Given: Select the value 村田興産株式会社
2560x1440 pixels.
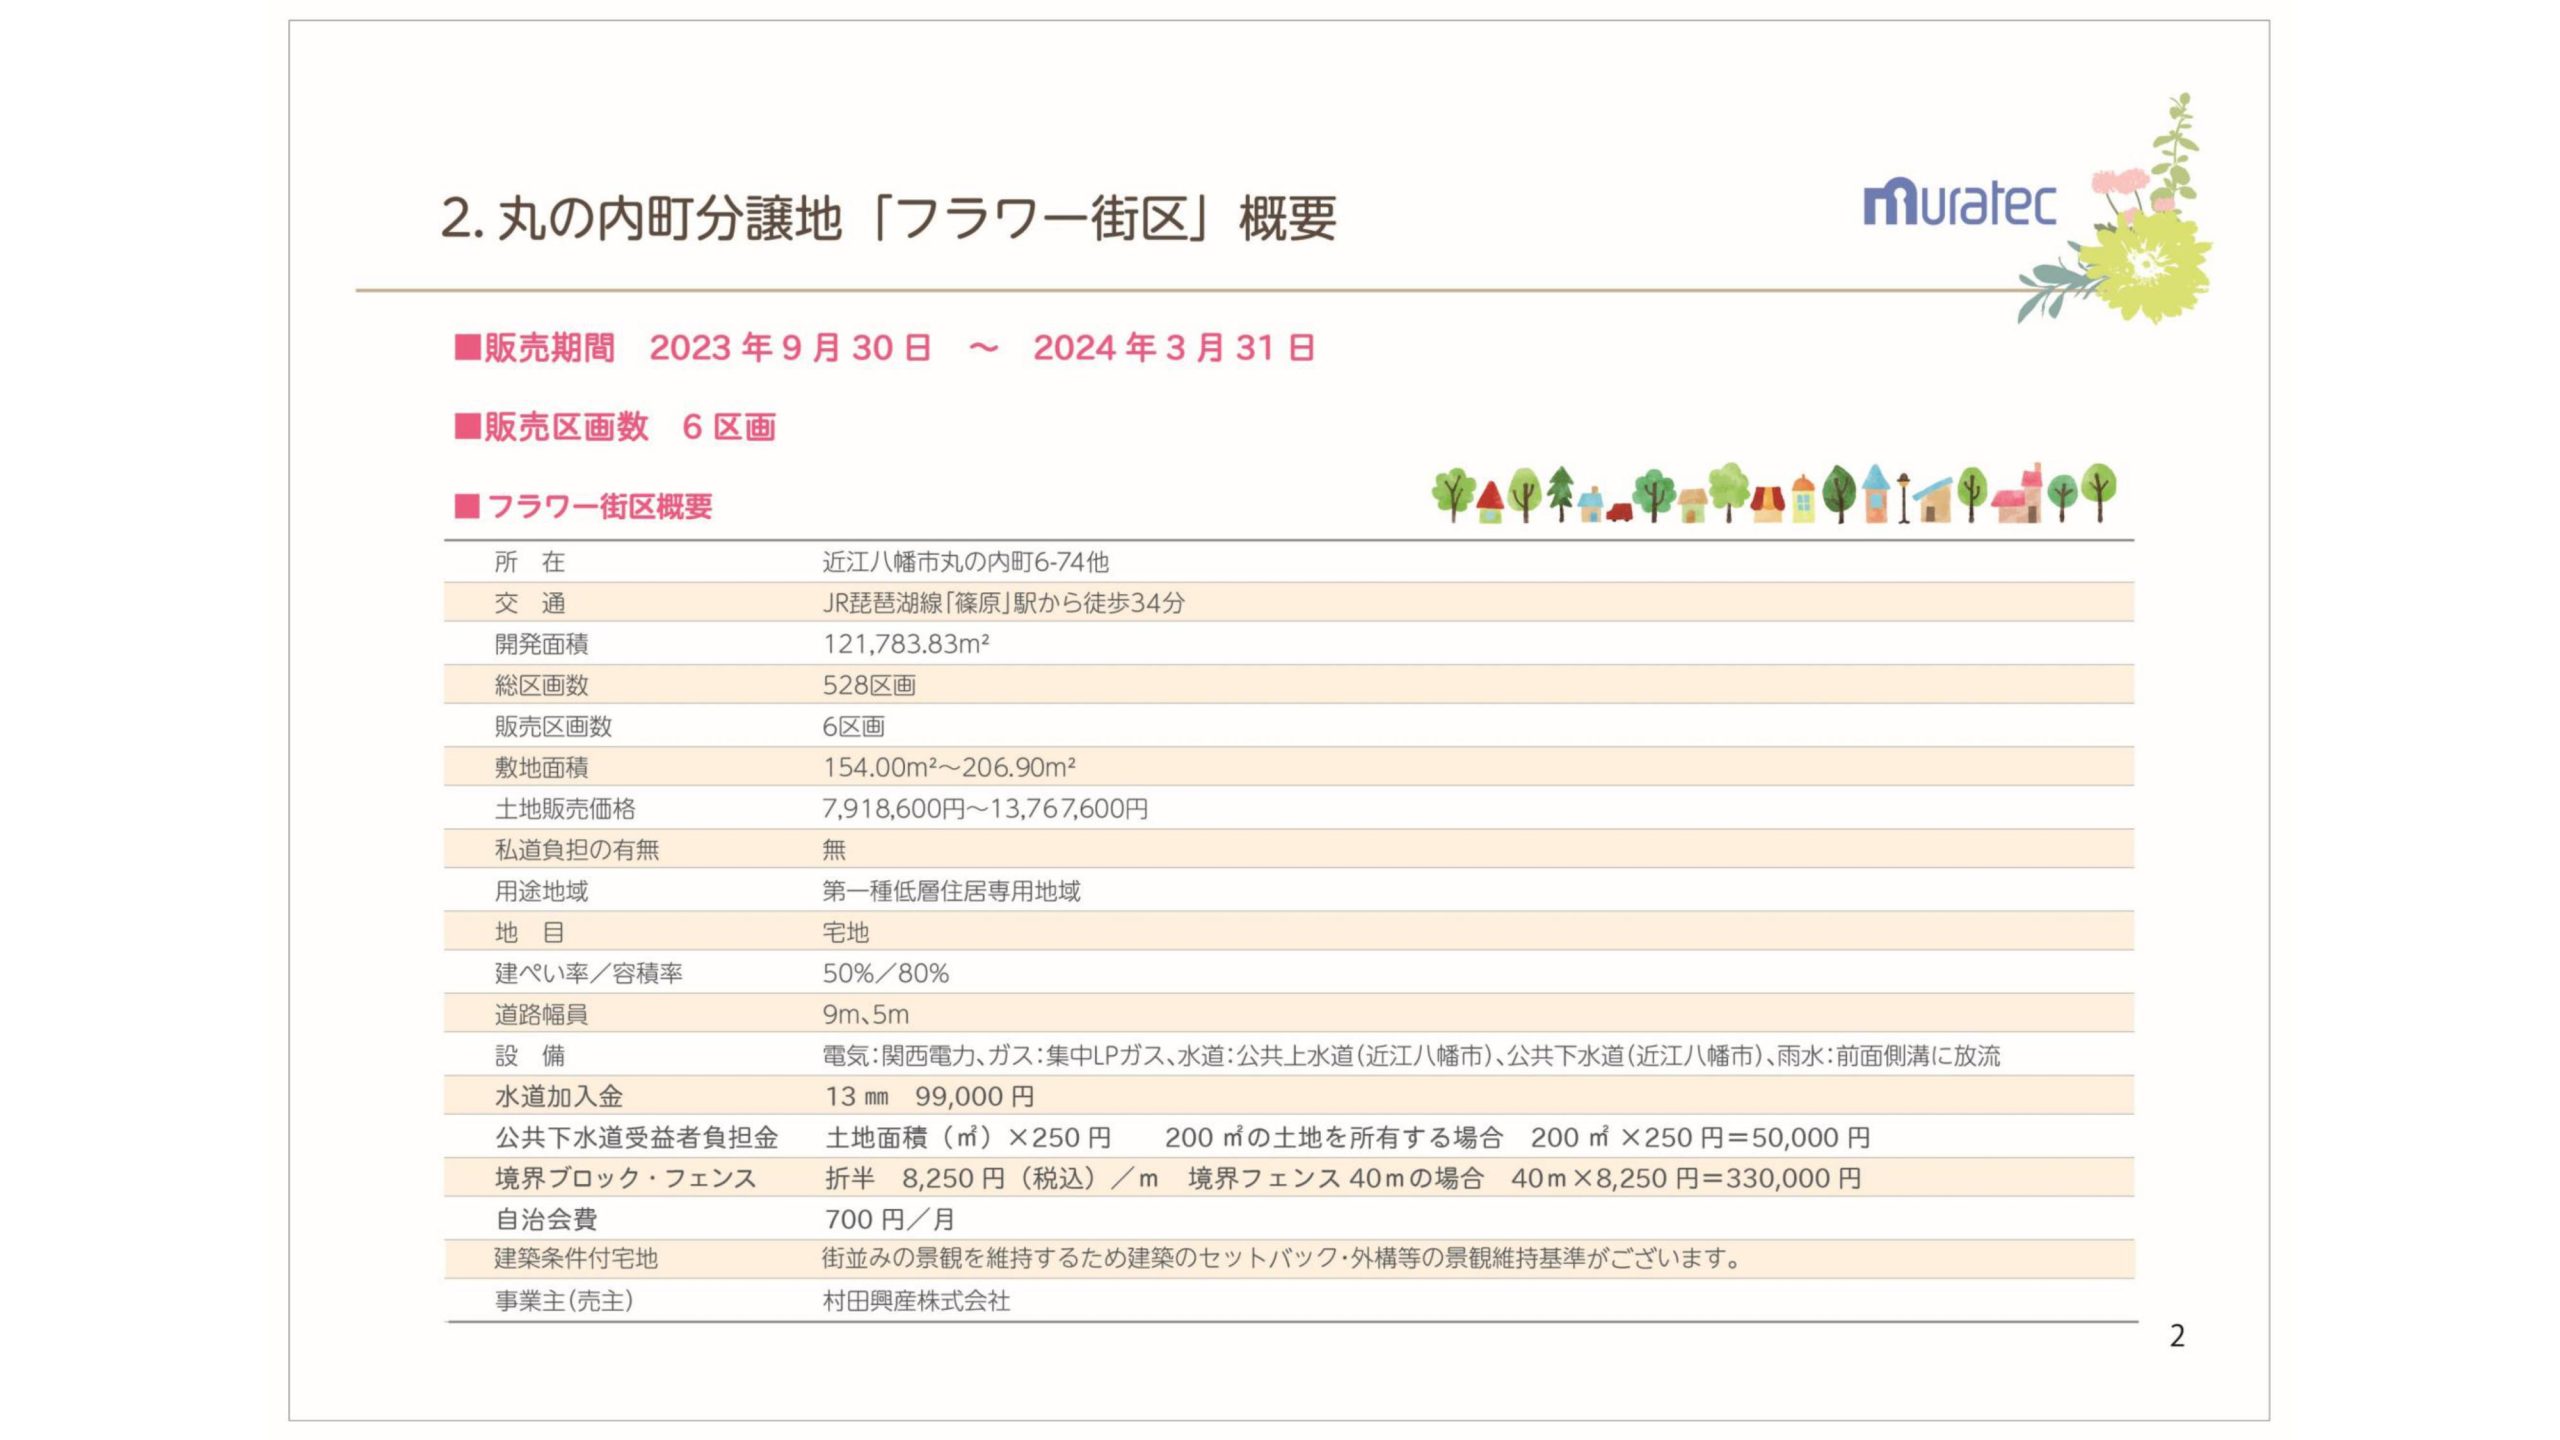Looking at the screenshot, I should tap(916, 1300).
